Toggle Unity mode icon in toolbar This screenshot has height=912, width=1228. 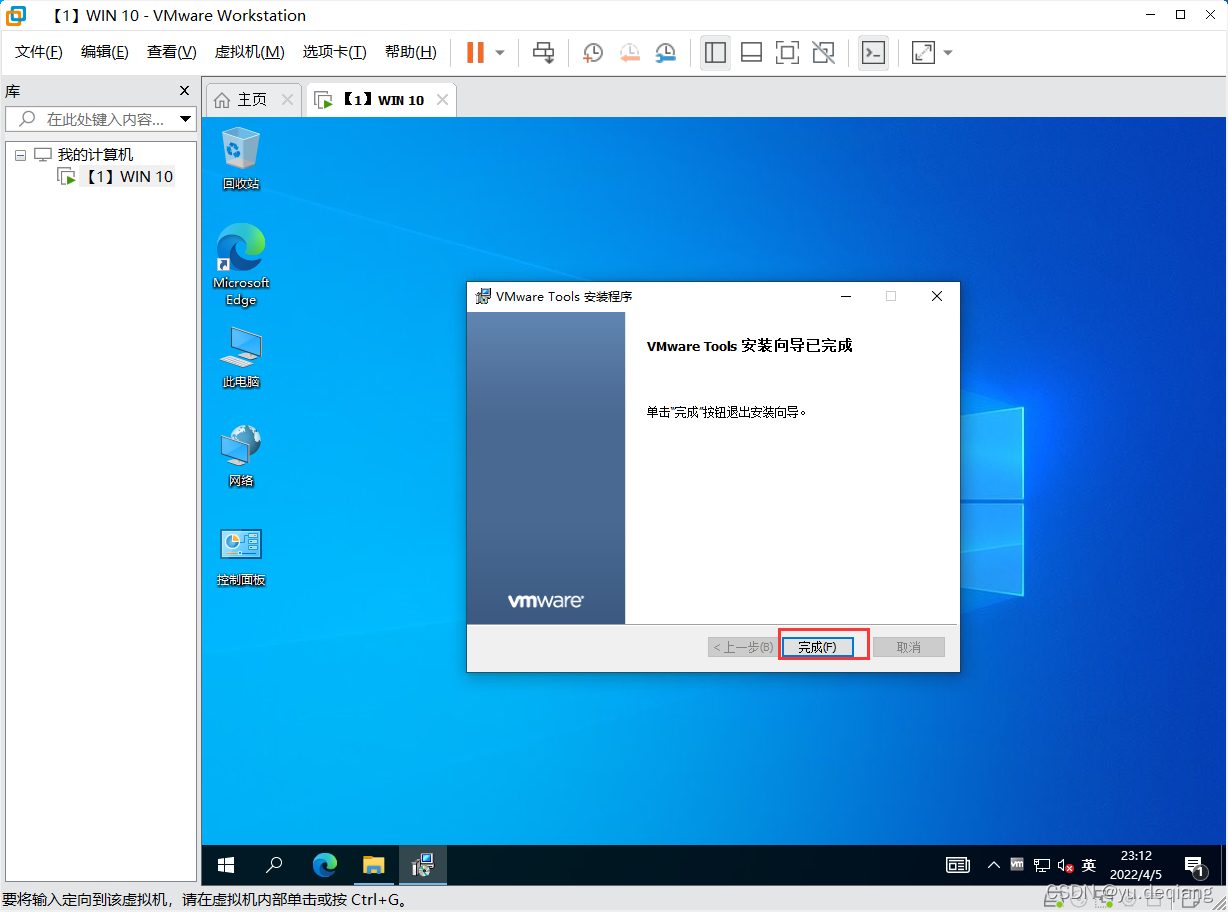coord(824,52)
